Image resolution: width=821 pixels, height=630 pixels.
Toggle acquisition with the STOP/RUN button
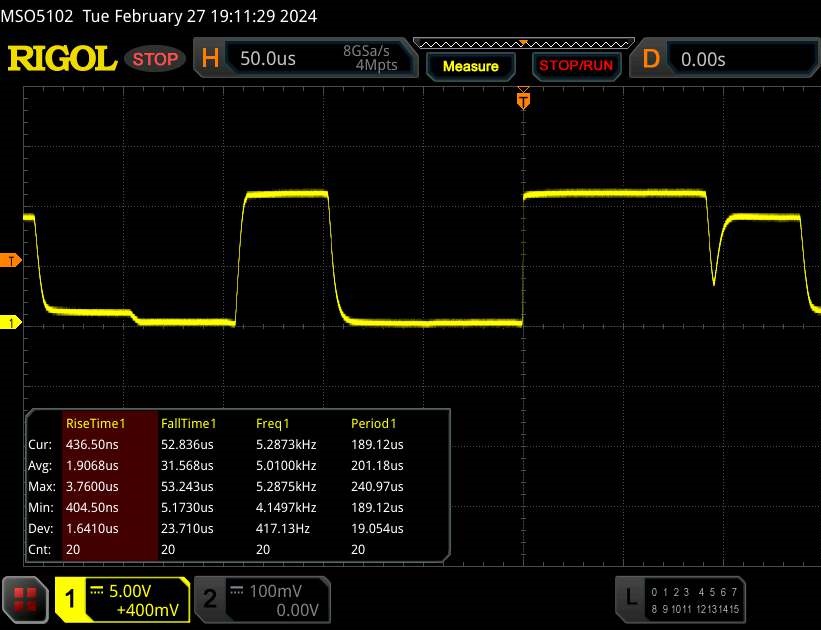point(574,66)
